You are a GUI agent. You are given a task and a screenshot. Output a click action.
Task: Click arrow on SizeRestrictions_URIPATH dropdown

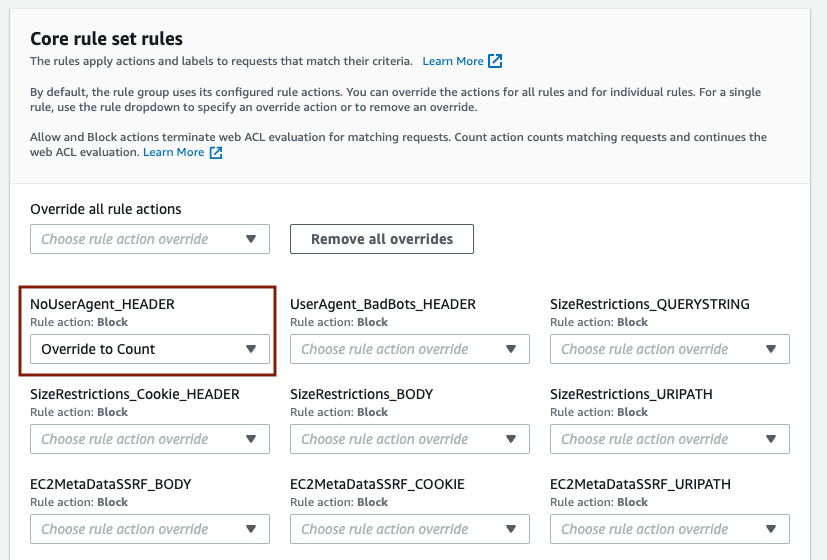771,439
